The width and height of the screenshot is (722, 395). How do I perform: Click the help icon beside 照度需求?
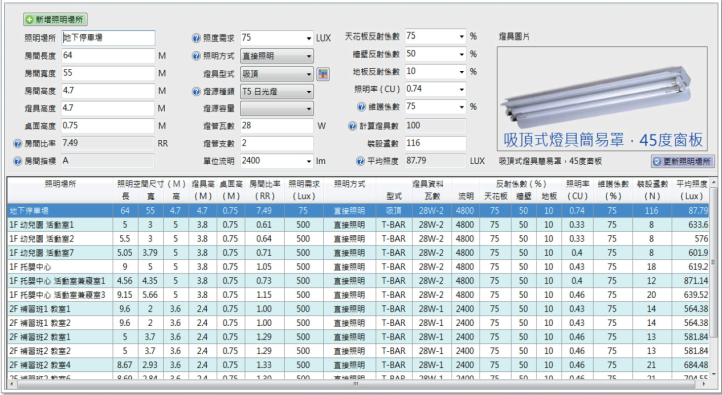tap(196, 38)
